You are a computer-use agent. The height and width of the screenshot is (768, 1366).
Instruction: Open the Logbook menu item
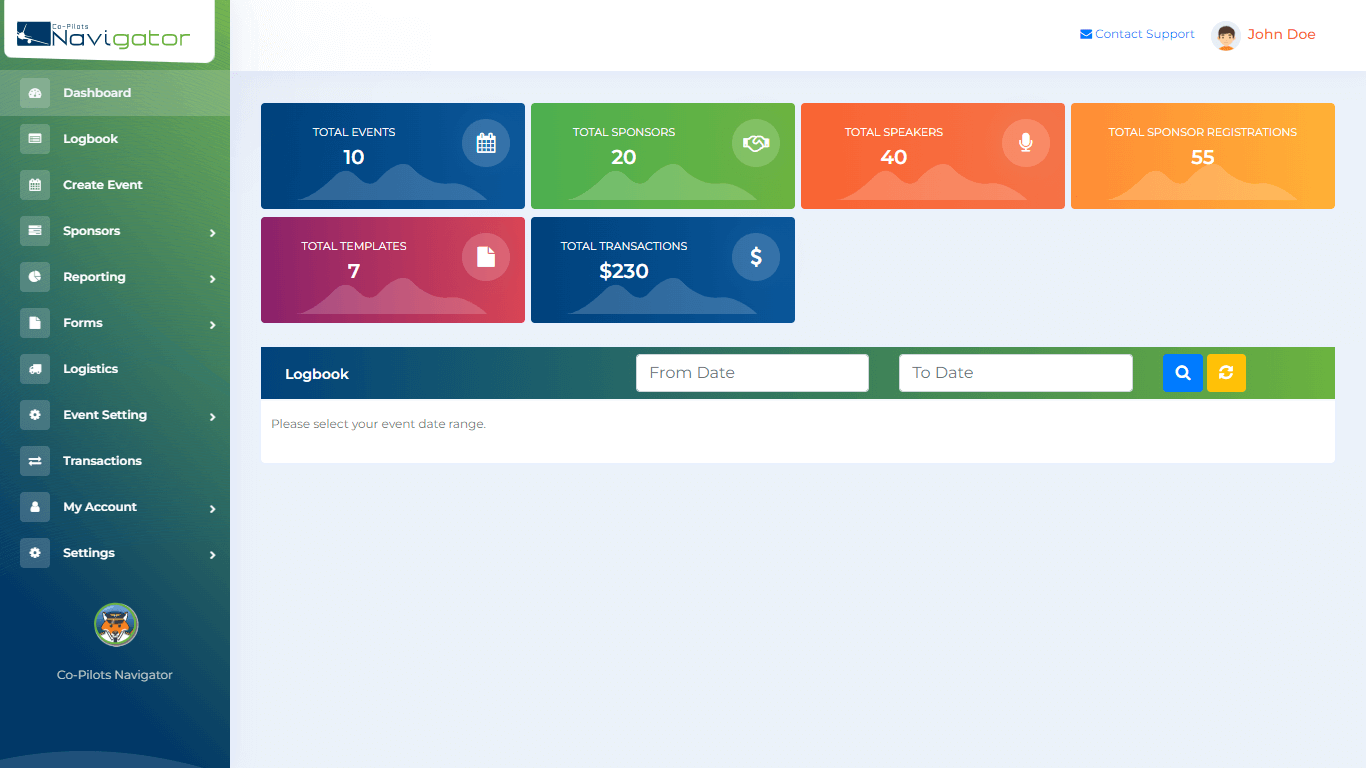click(x=90, y=139)
